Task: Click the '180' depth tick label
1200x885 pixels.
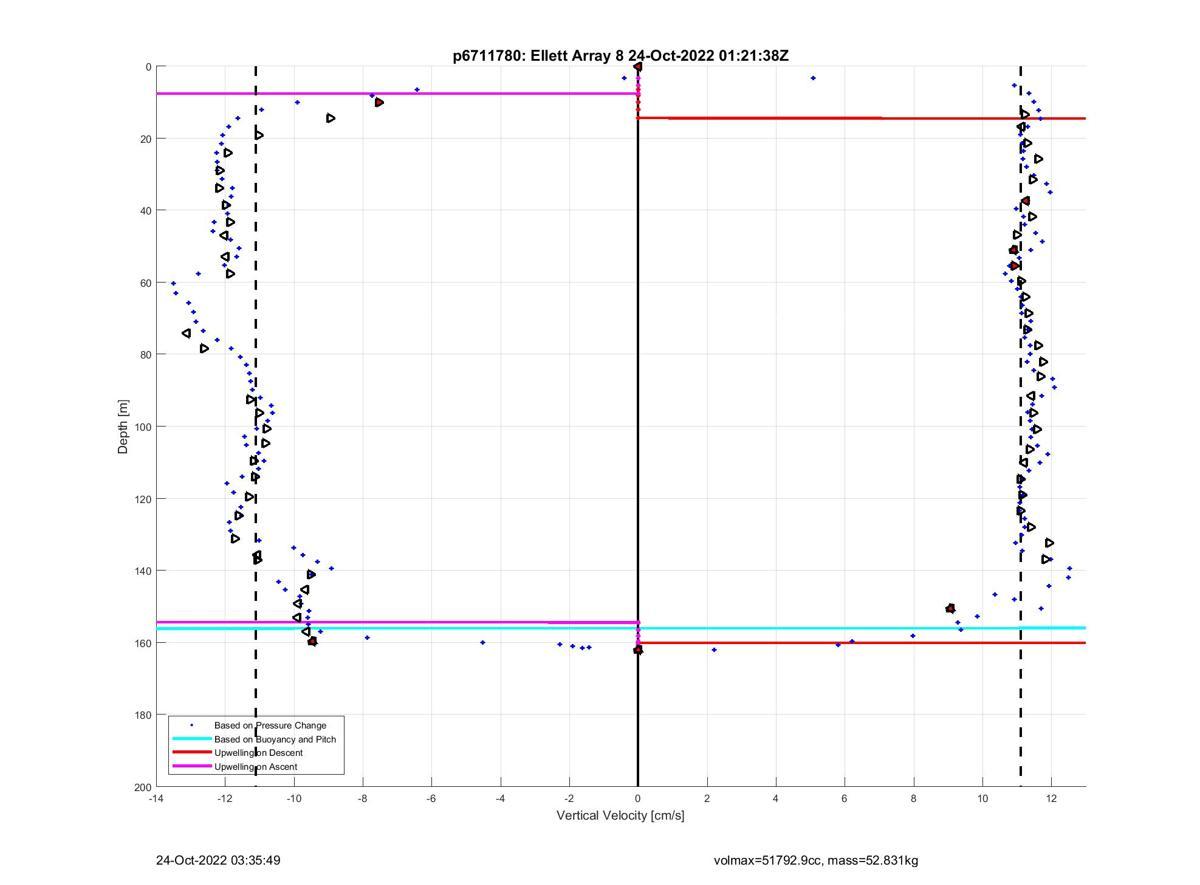Action: tap(142, 715)
